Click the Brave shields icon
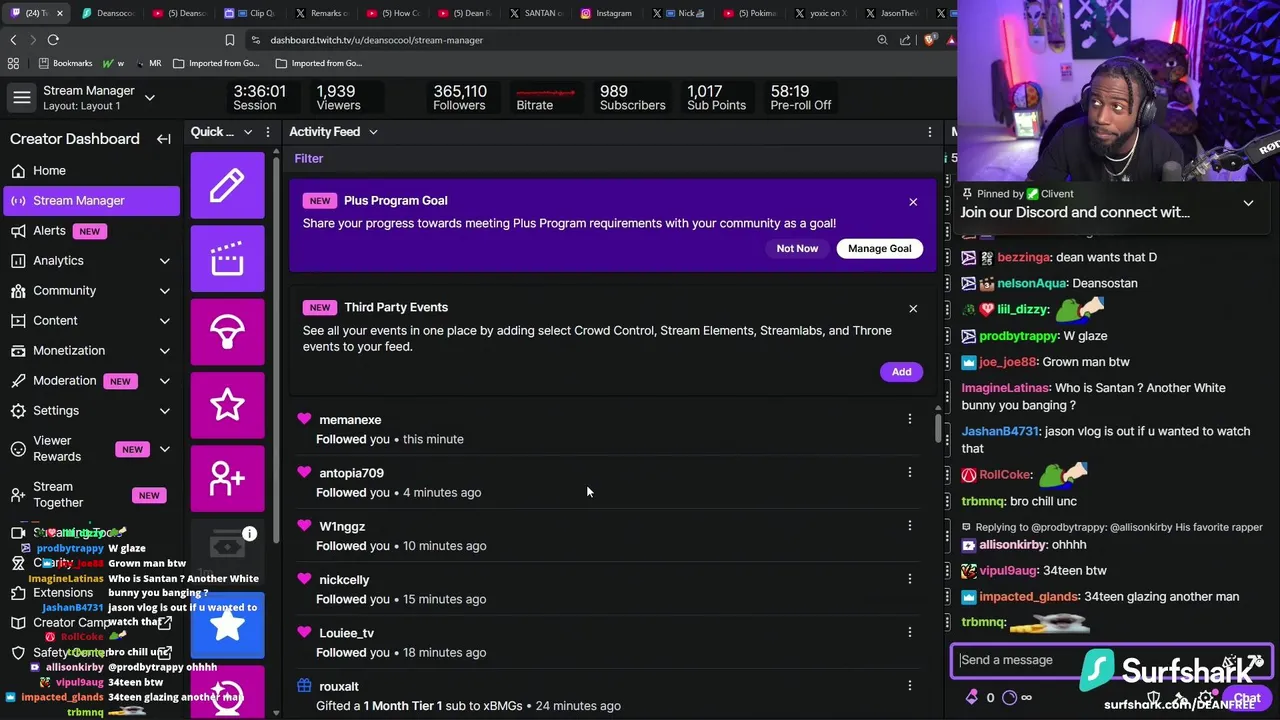1280x720 pixels. coord(931,40)
